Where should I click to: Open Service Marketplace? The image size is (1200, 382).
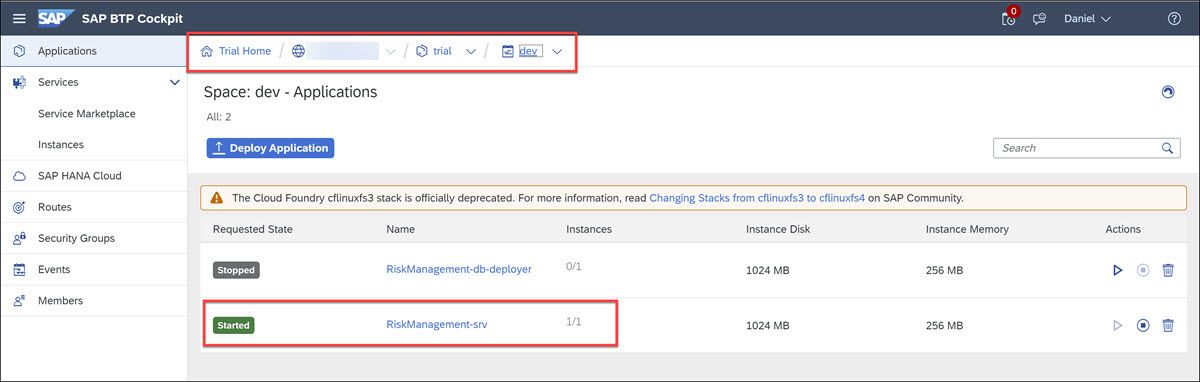tap(86, 114)
